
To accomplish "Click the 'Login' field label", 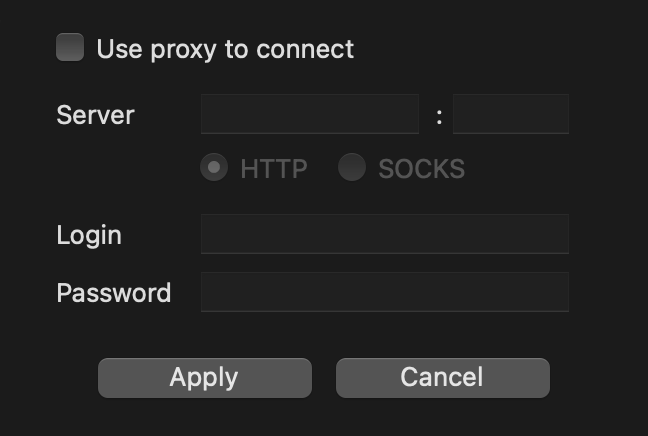I will [89, 235].
